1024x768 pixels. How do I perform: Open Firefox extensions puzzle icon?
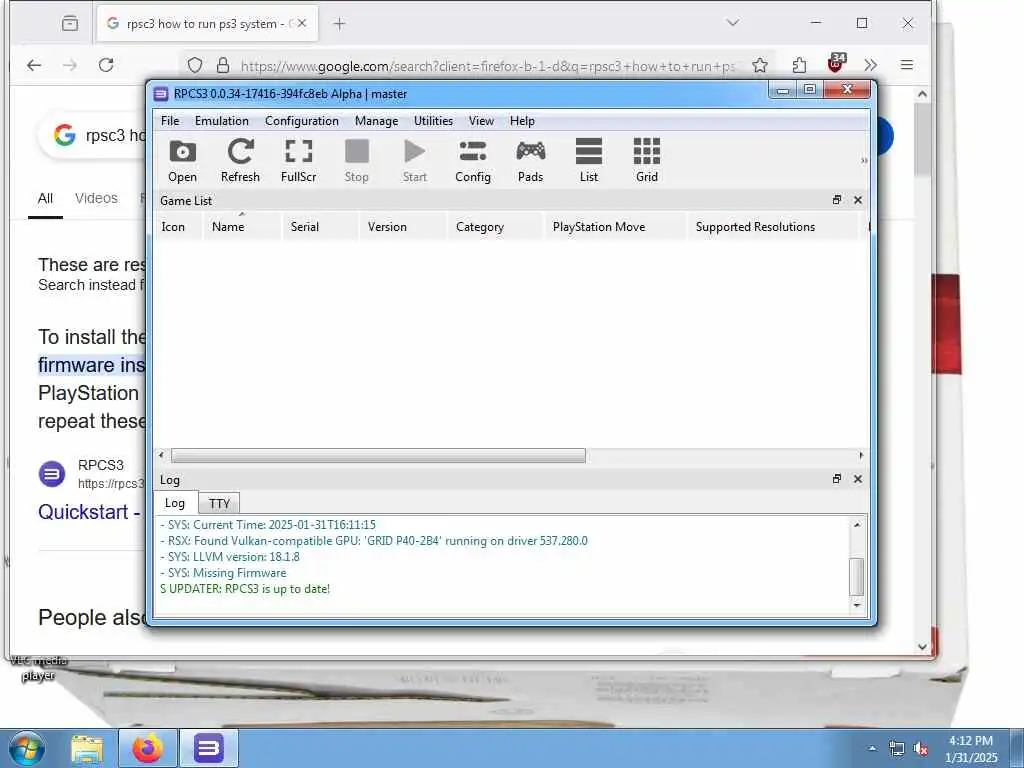[x=799, y=65]
